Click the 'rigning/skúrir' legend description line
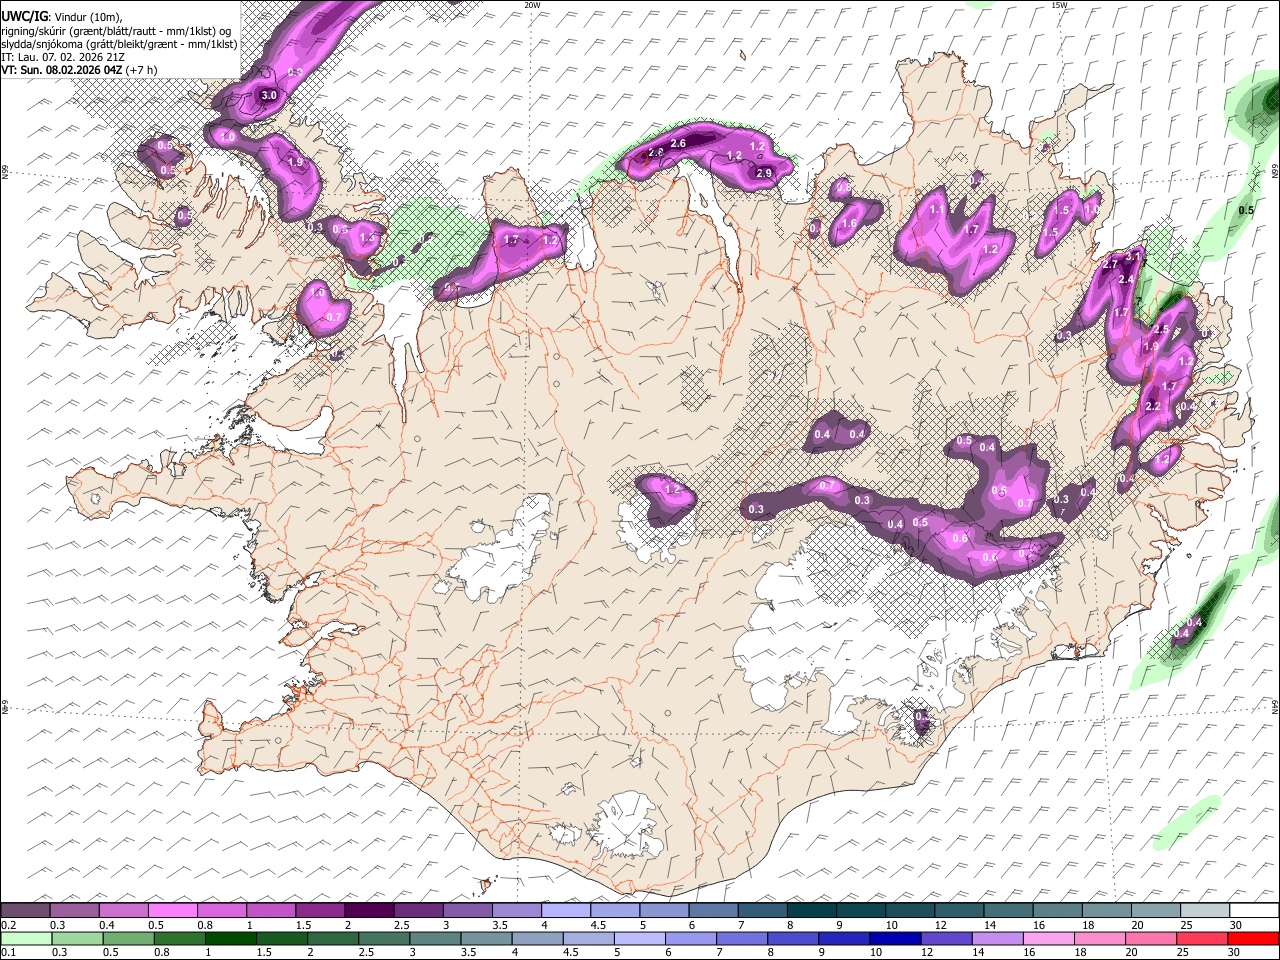The height and width of the screenshot is (960, 1280). 116,31
